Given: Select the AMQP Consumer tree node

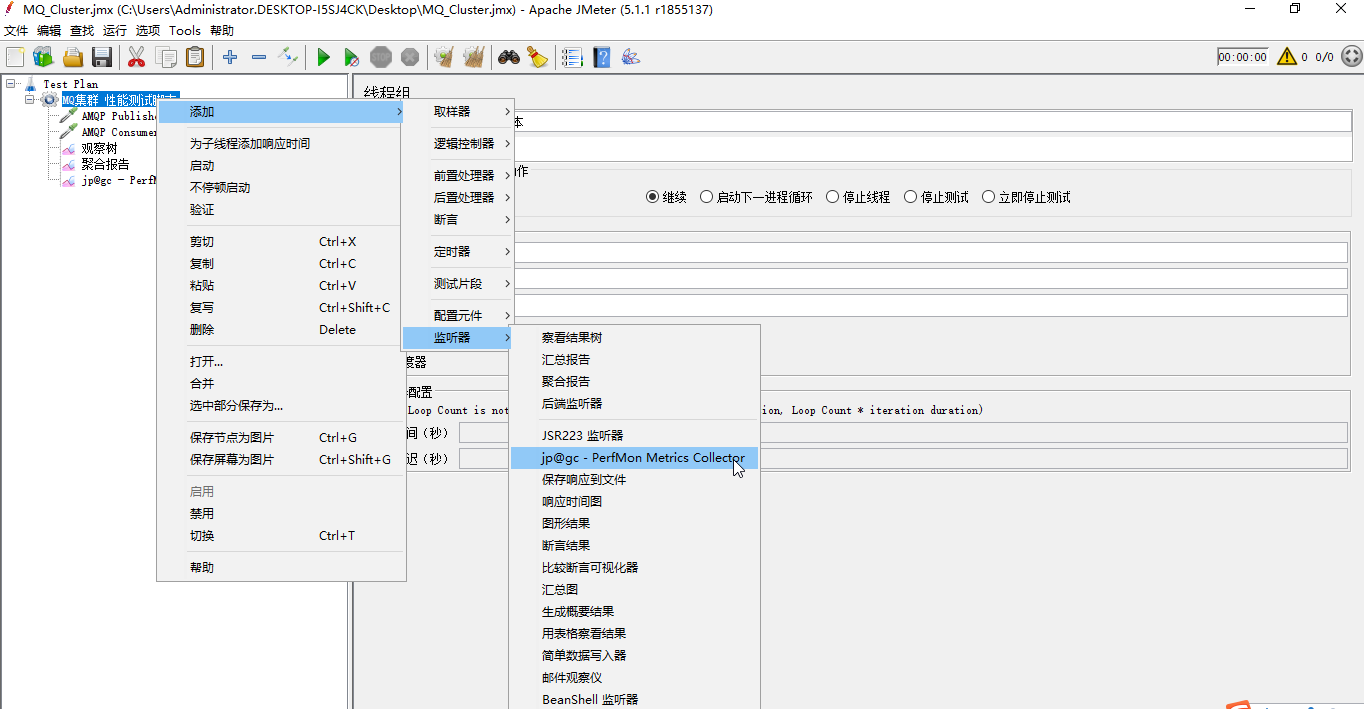Looking at the screenshot, I should click(119, 132).
